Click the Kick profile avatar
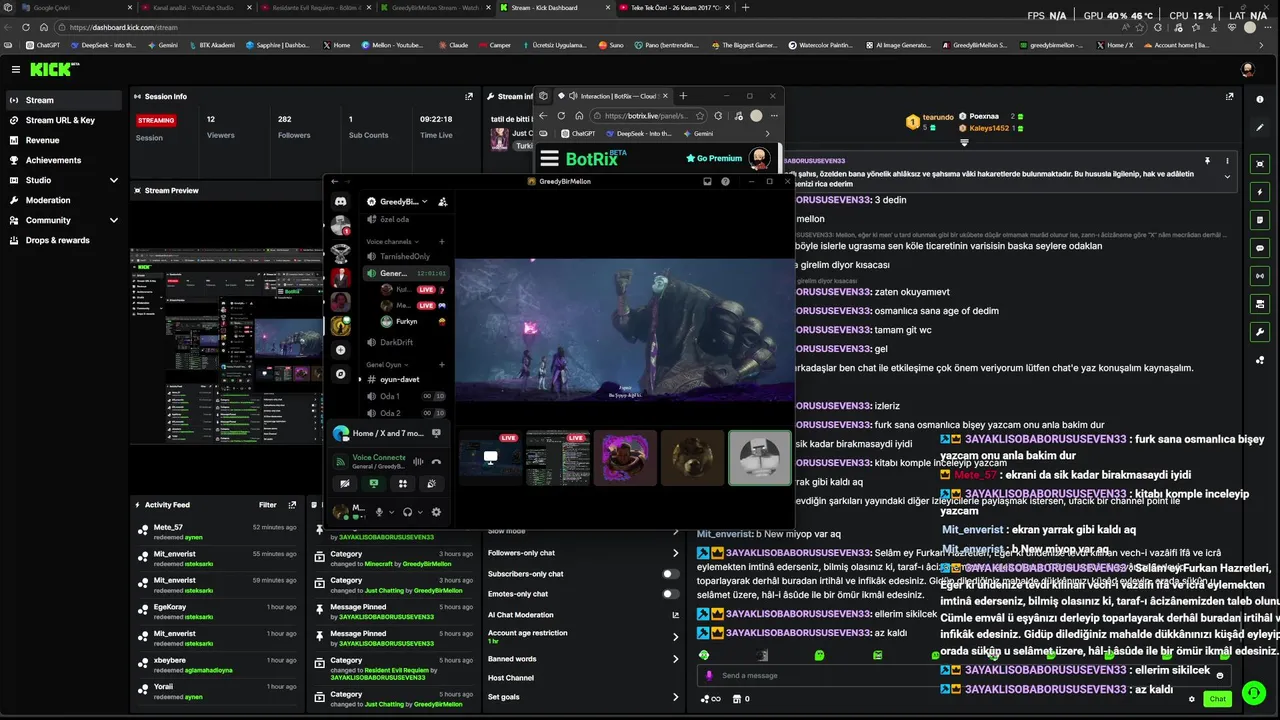1280x720 pixels. [x=1248, y=69]
